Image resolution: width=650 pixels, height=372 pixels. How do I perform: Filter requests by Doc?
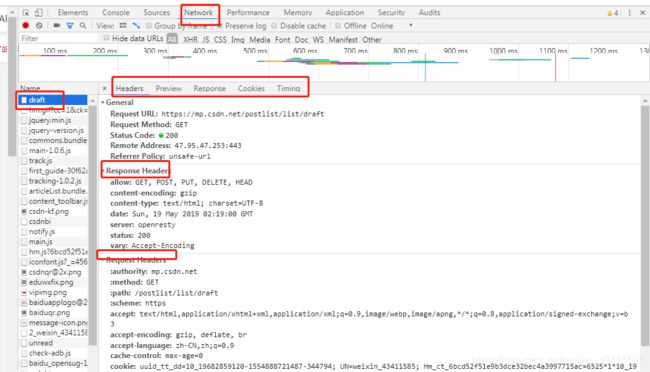pos(301,40)
